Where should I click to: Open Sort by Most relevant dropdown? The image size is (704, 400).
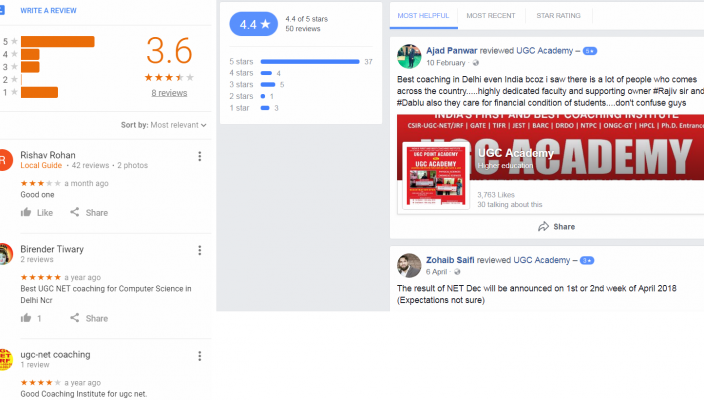point(163,125)
